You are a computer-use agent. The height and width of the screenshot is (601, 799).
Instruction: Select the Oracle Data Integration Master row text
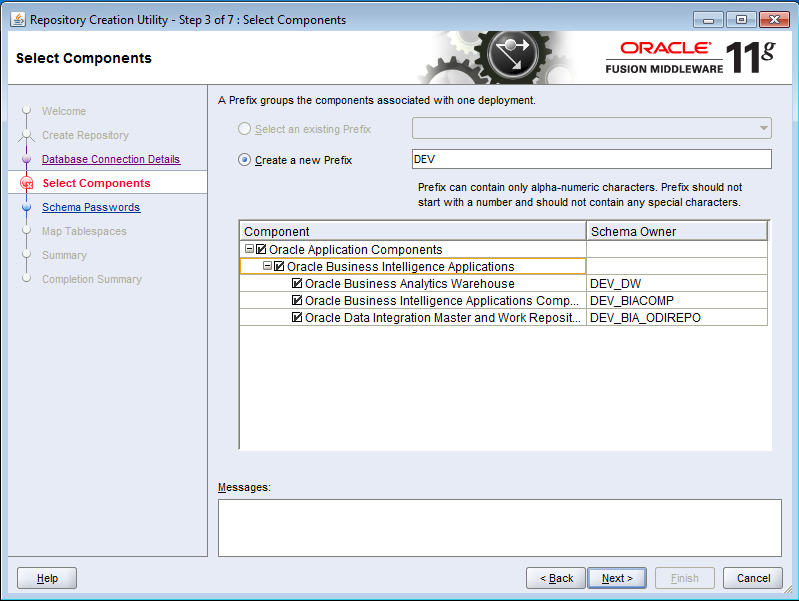coord(442,318)
